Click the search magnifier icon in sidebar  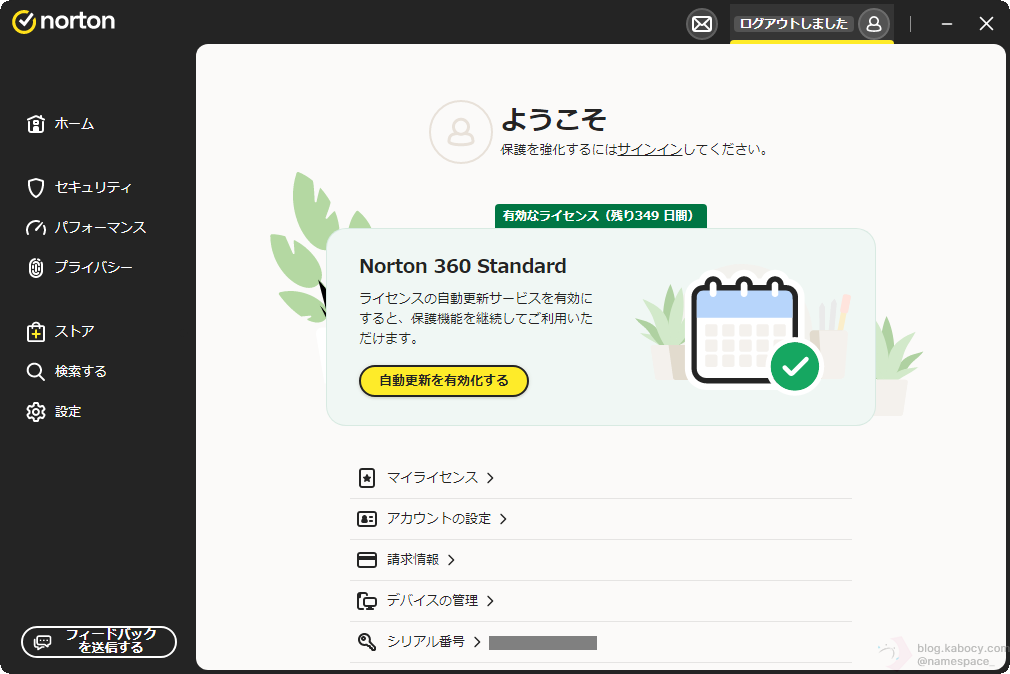pyautogui.click(x=36, y=372)
